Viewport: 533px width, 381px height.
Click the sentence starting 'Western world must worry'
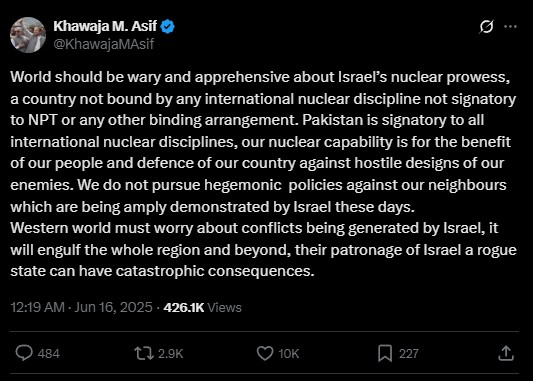pyautogui.click(x=263, y=249)
